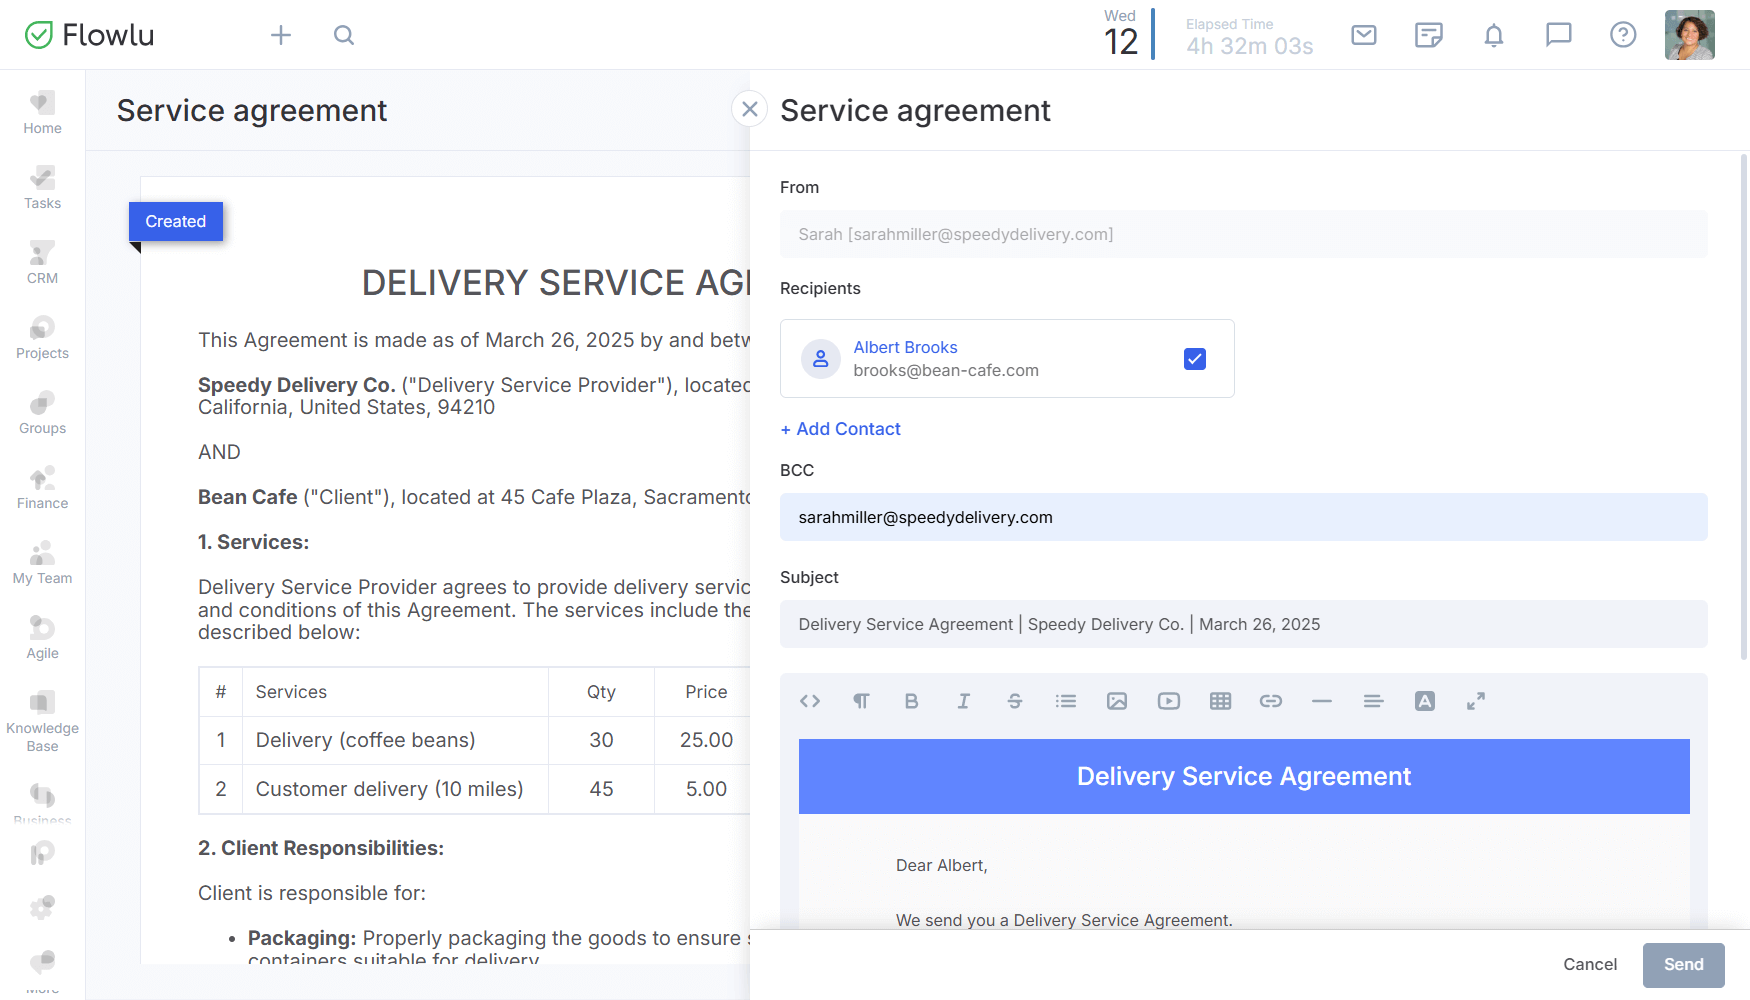Open the mail inbox icon
This screenshot has height=1000, width=1750.
click(1364, 35)
